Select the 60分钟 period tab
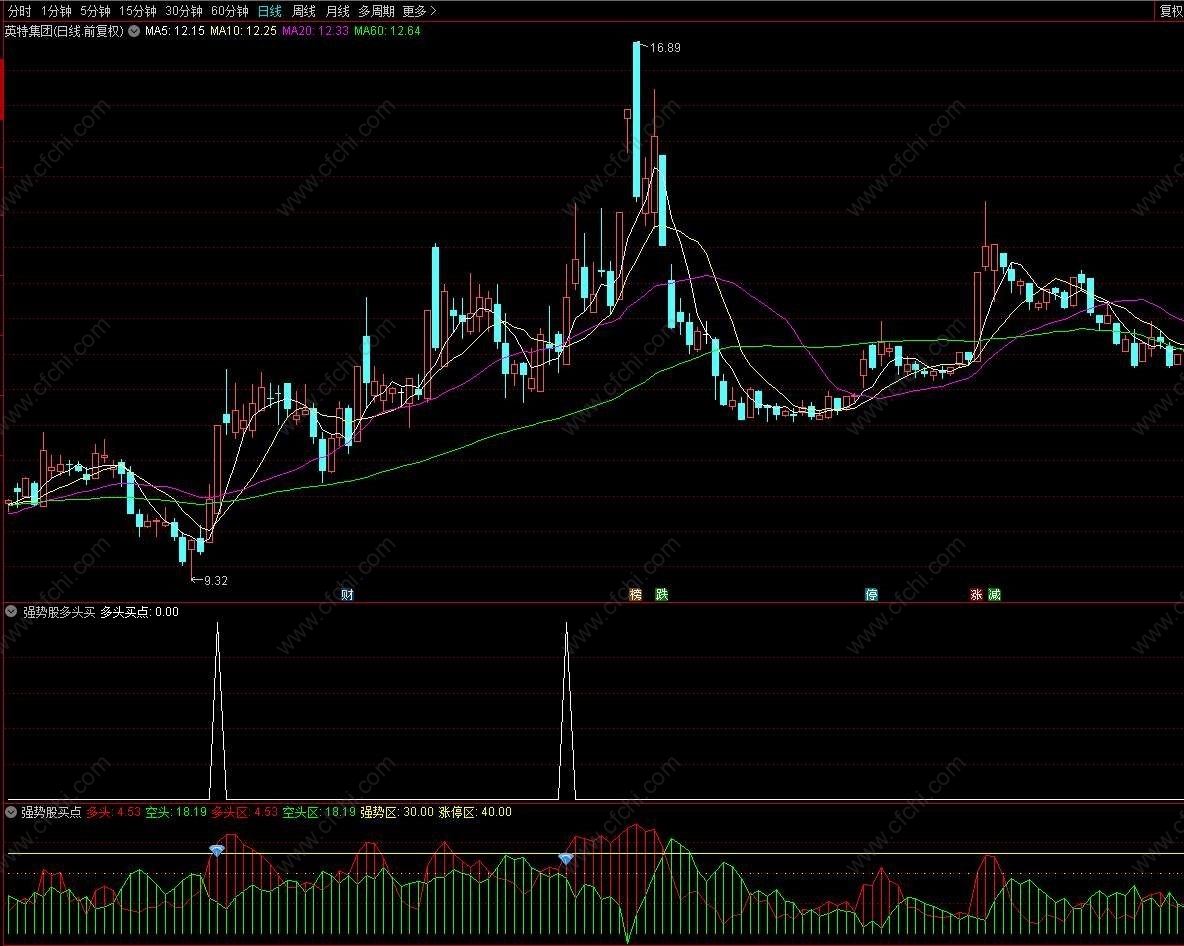 230,11
